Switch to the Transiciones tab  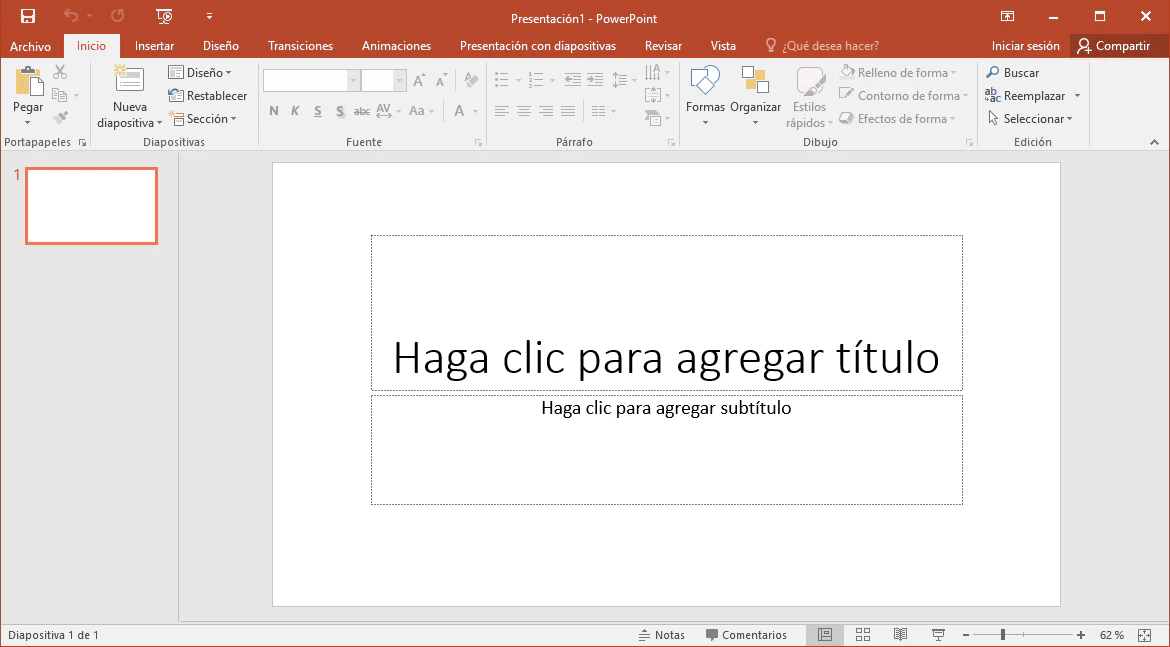tap(300, 46)
